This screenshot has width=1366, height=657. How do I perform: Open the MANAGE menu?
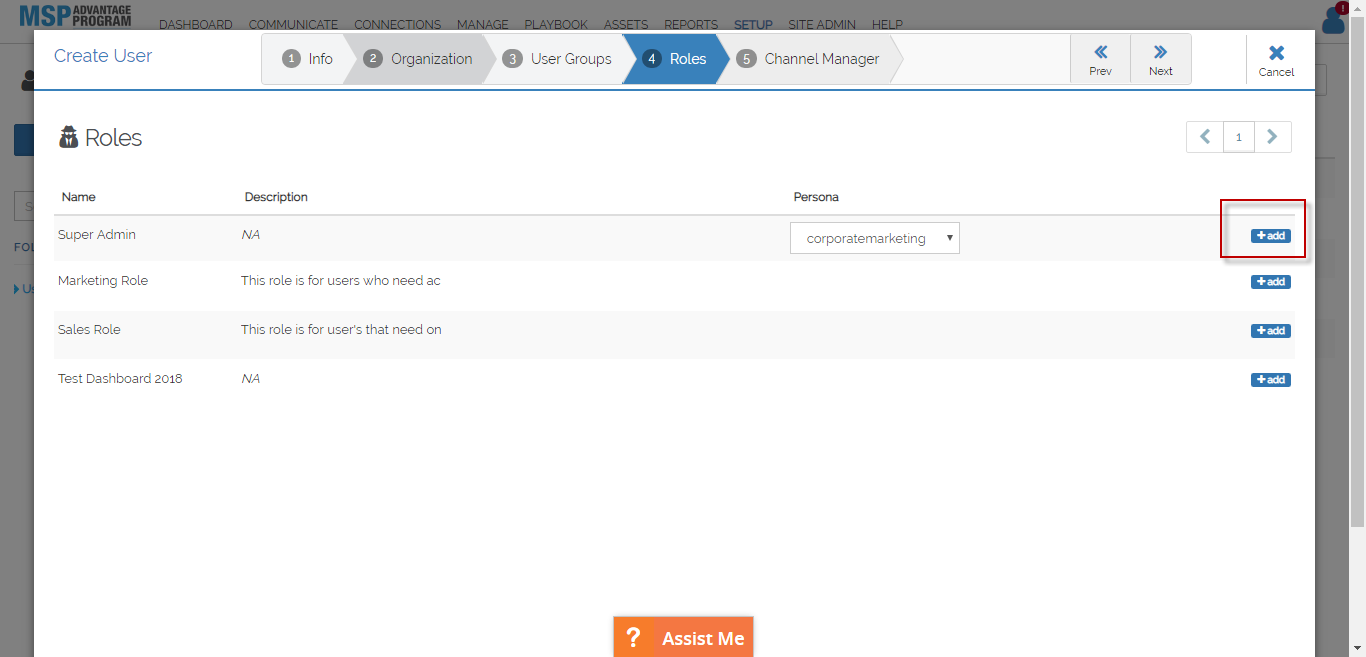pos(483,25)
